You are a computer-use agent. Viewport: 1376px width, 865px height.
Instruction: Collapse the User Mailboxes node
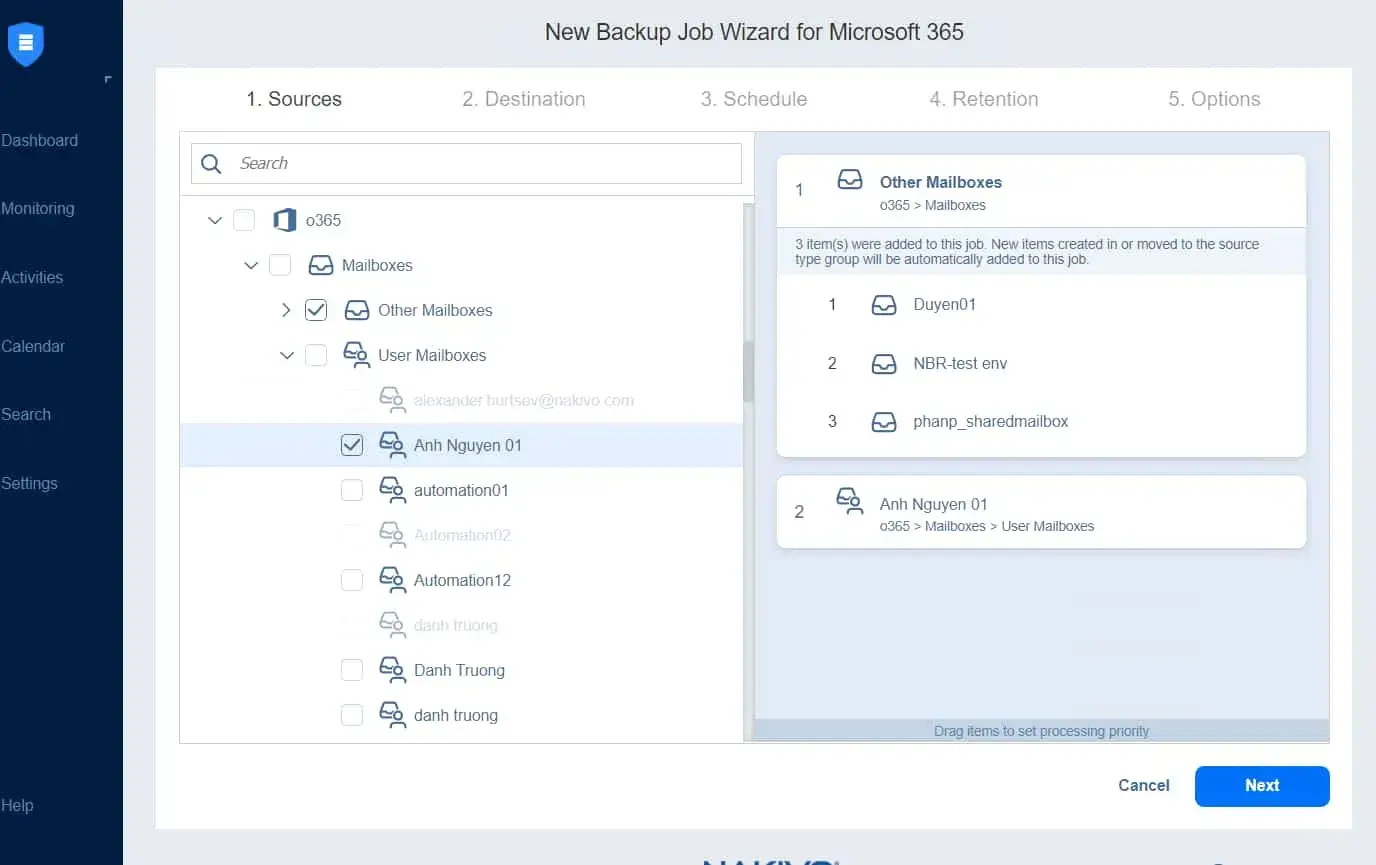coord(287,355)
